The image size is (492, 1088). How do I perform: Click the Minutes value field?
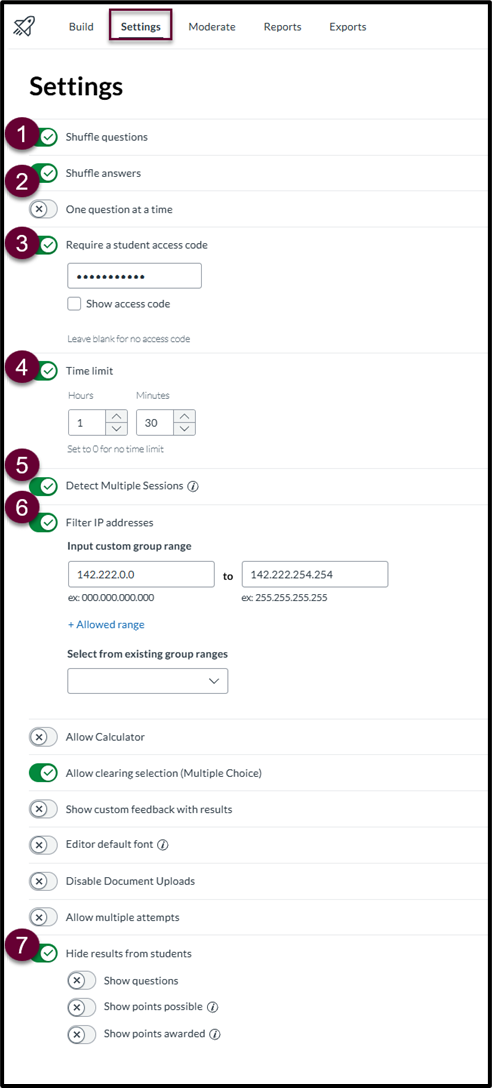point(155,423)
